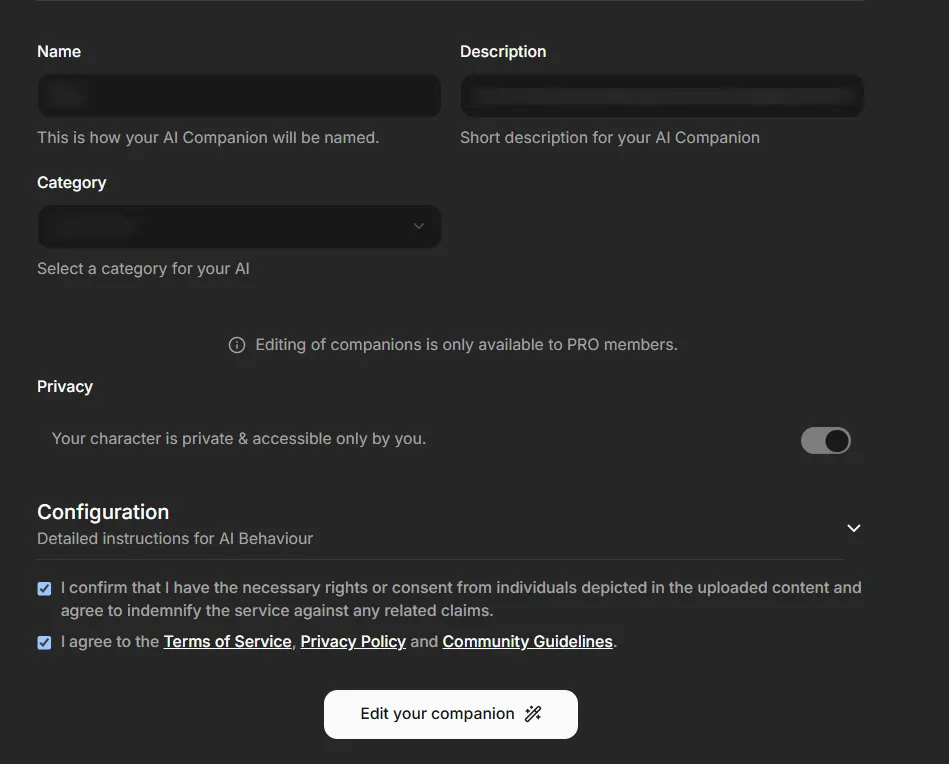Click the magic wand icon in Edit button

click(533, 714)
